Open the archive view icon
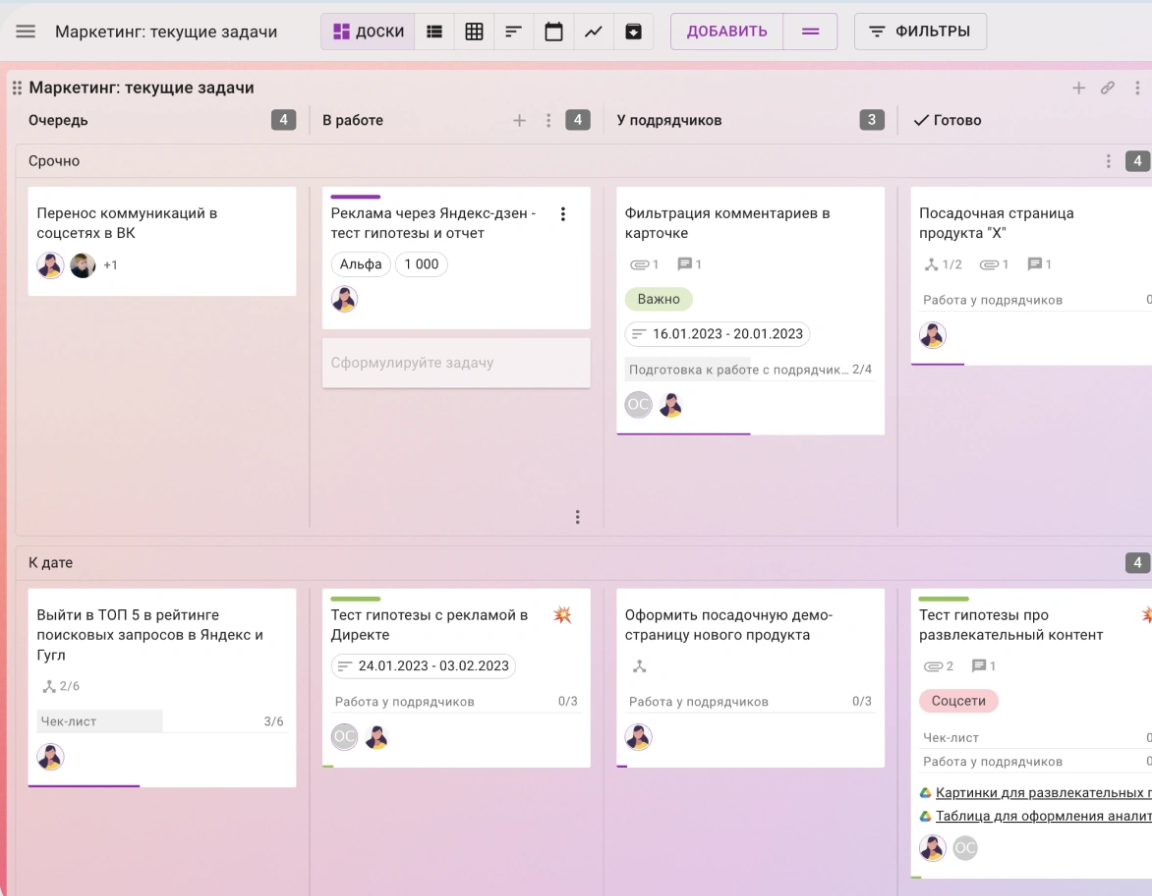Screen dimensions: 1152x896 [x=633, y=31]
